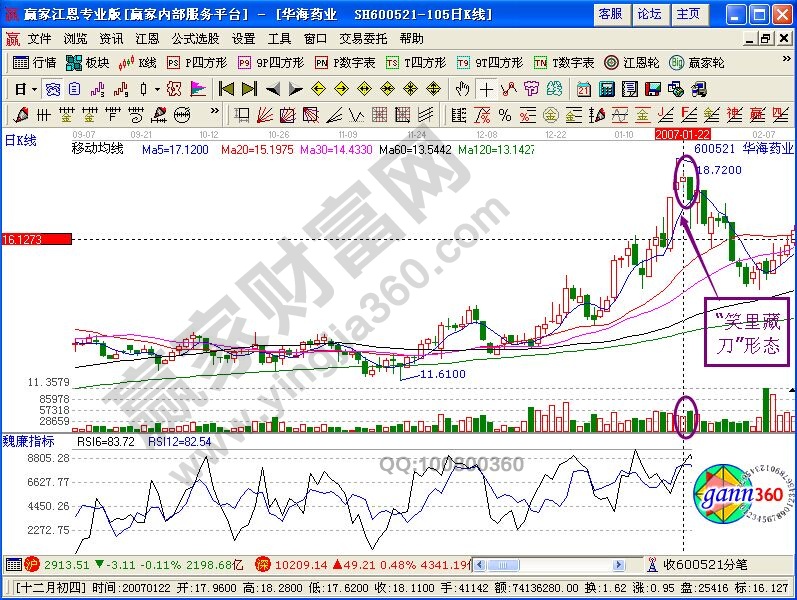797x600 pixels.
Task: Open the 江恩 menu
Action: (147, 39)
